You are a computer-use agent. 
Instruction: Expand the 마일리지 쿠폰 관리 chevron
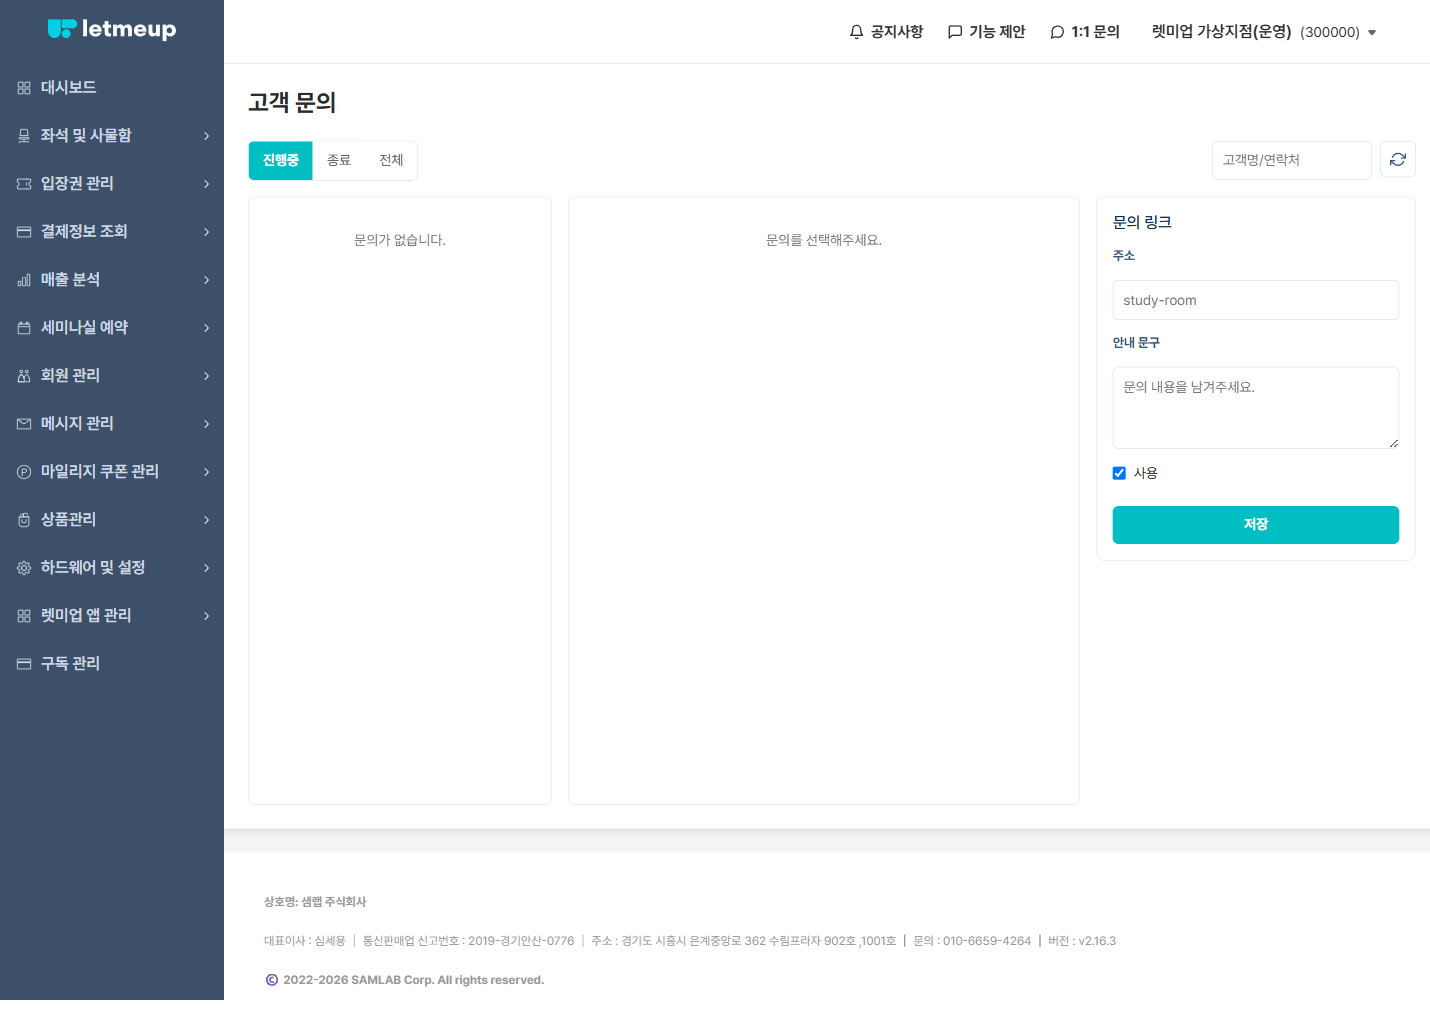tap(207, 472)
